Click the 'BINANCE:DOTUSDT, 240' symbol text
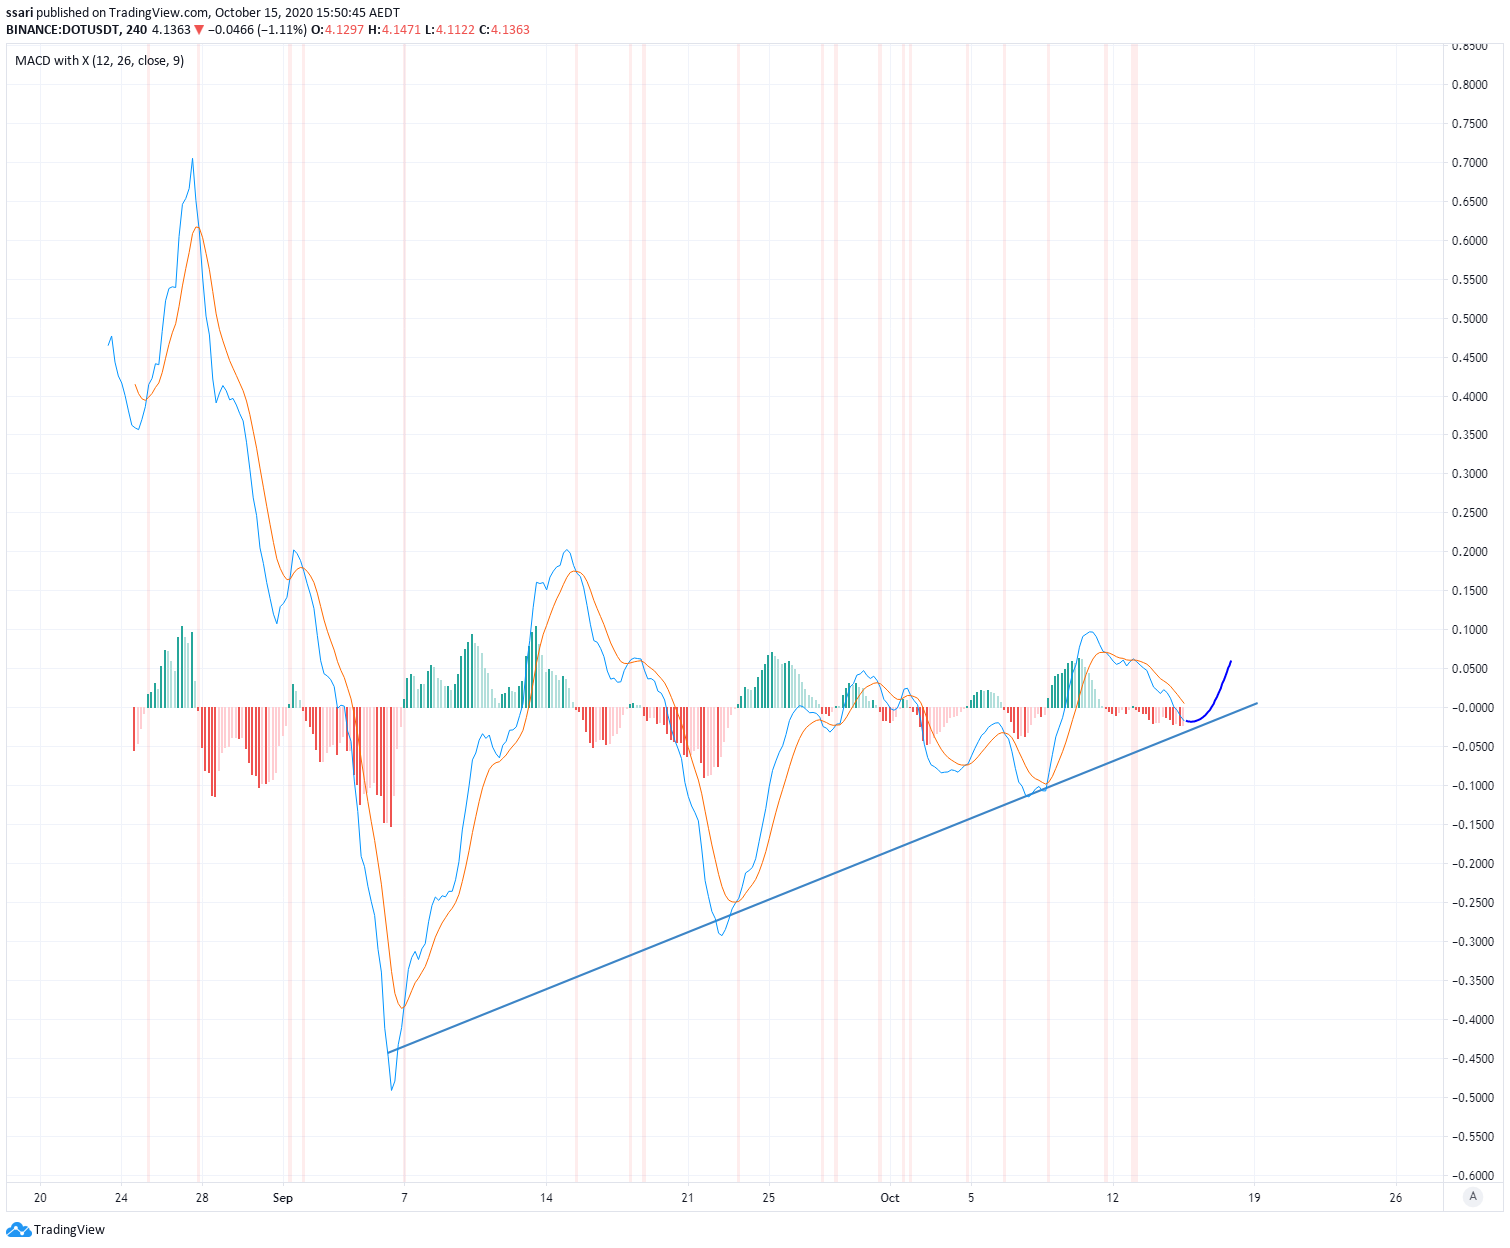 coord(76,30)
